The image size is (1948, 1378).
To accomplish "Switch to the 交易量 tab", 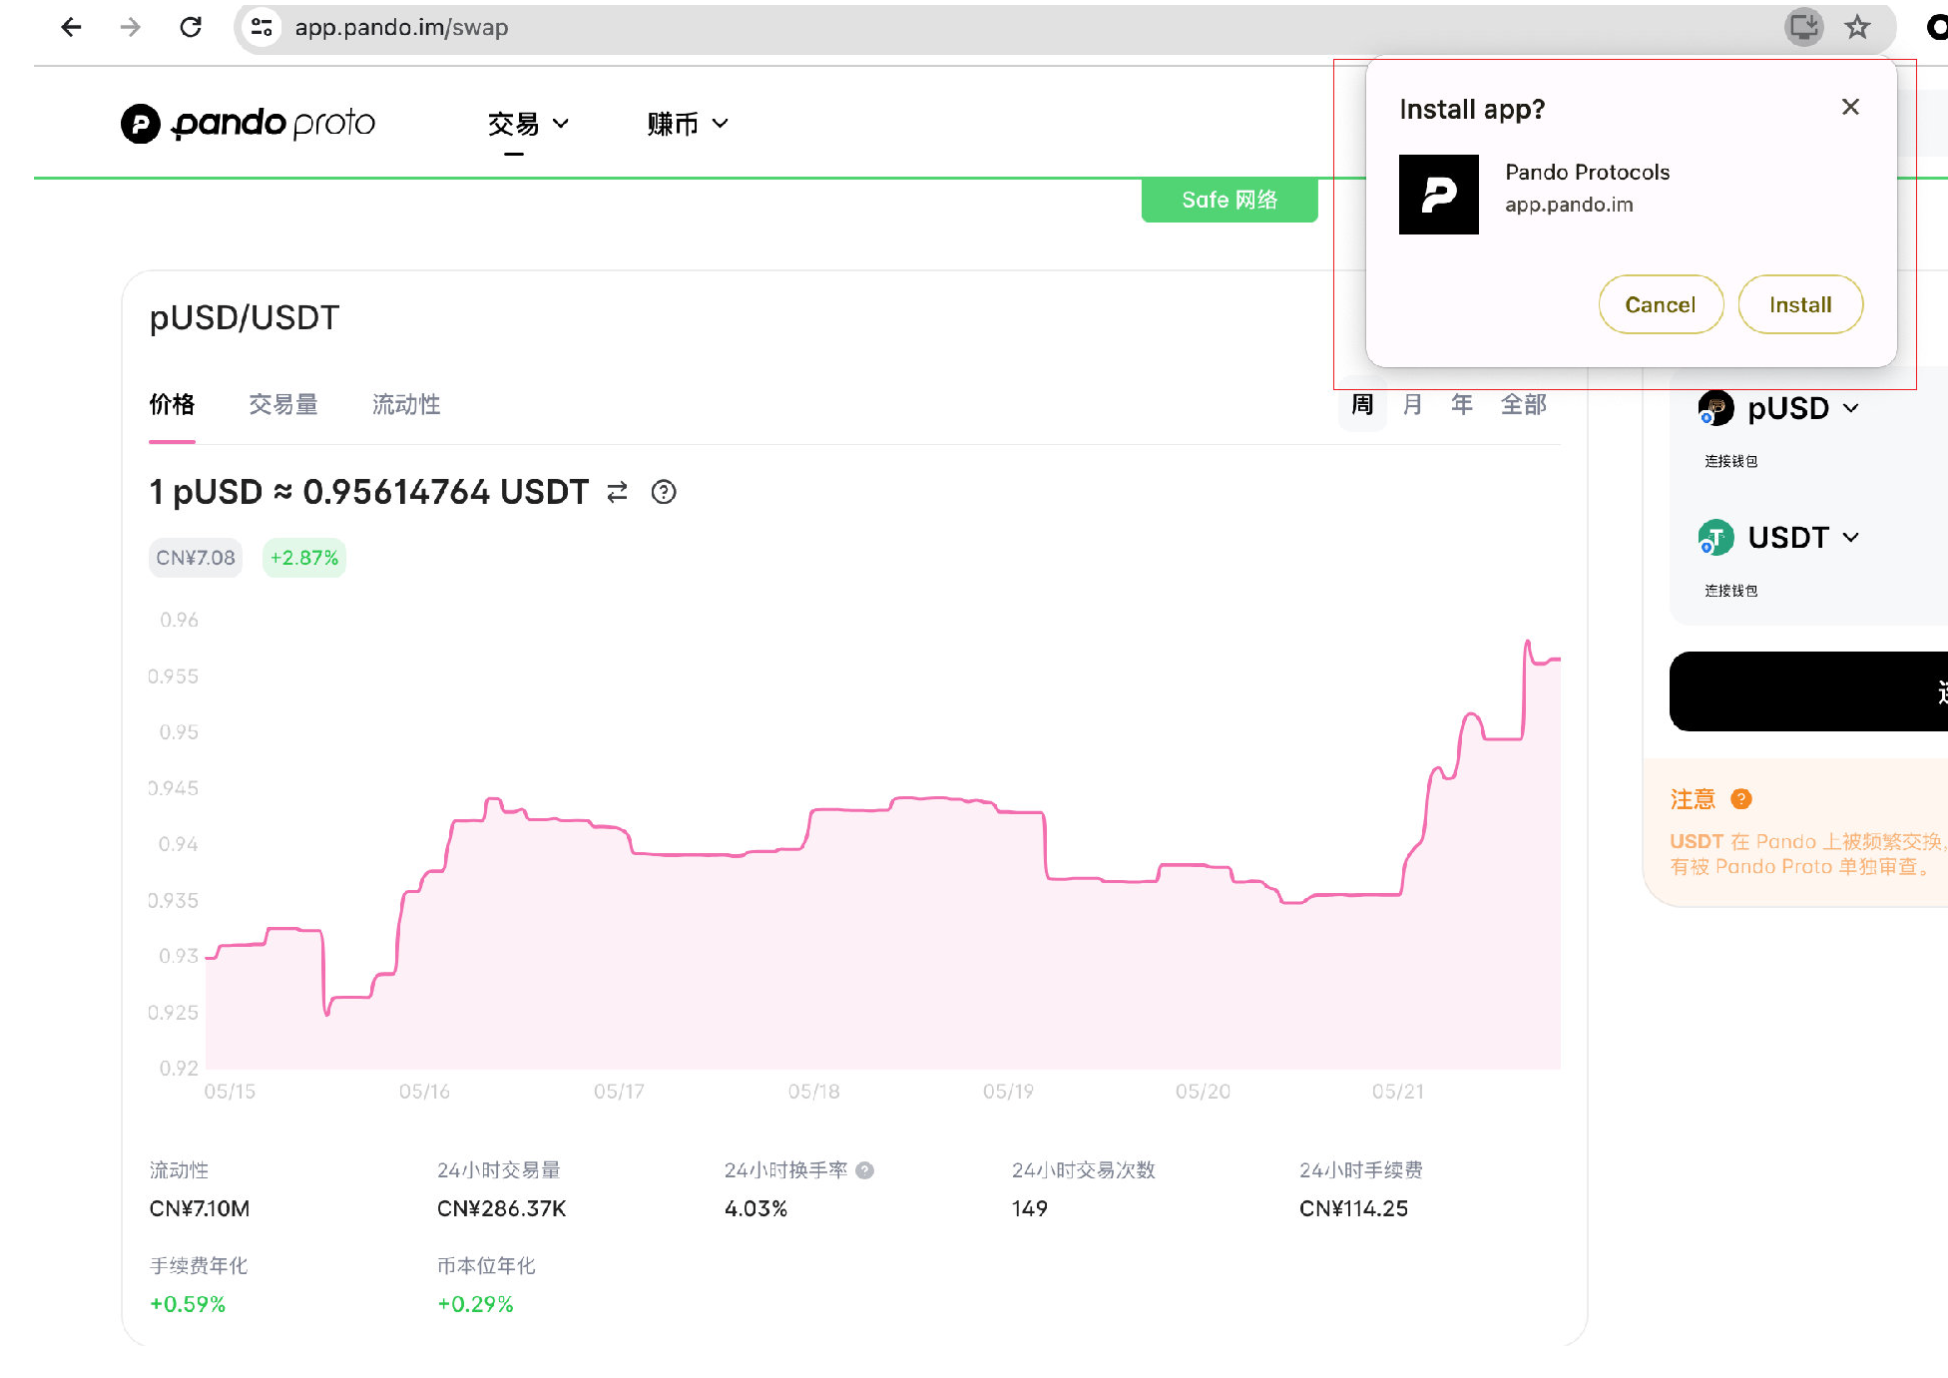I will pos(283,405).
